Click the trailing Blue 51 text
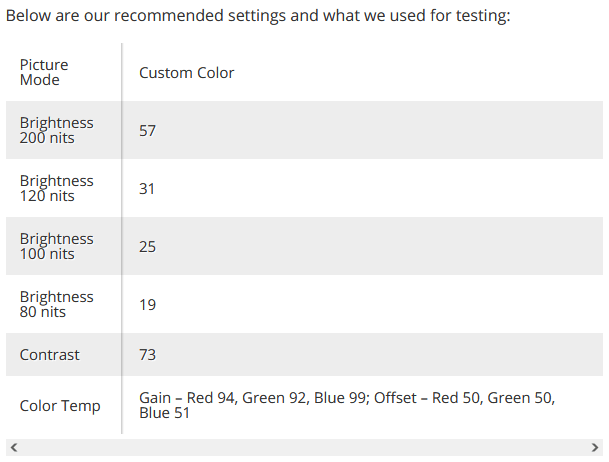Viewport: 609px width, 462px height. coord(164,413)
